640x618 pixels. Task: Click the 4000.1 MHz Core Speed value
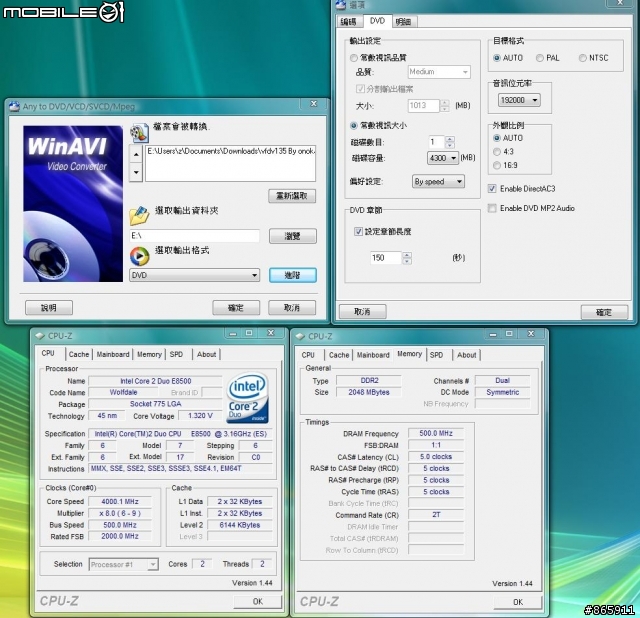[x=120, y=501]
